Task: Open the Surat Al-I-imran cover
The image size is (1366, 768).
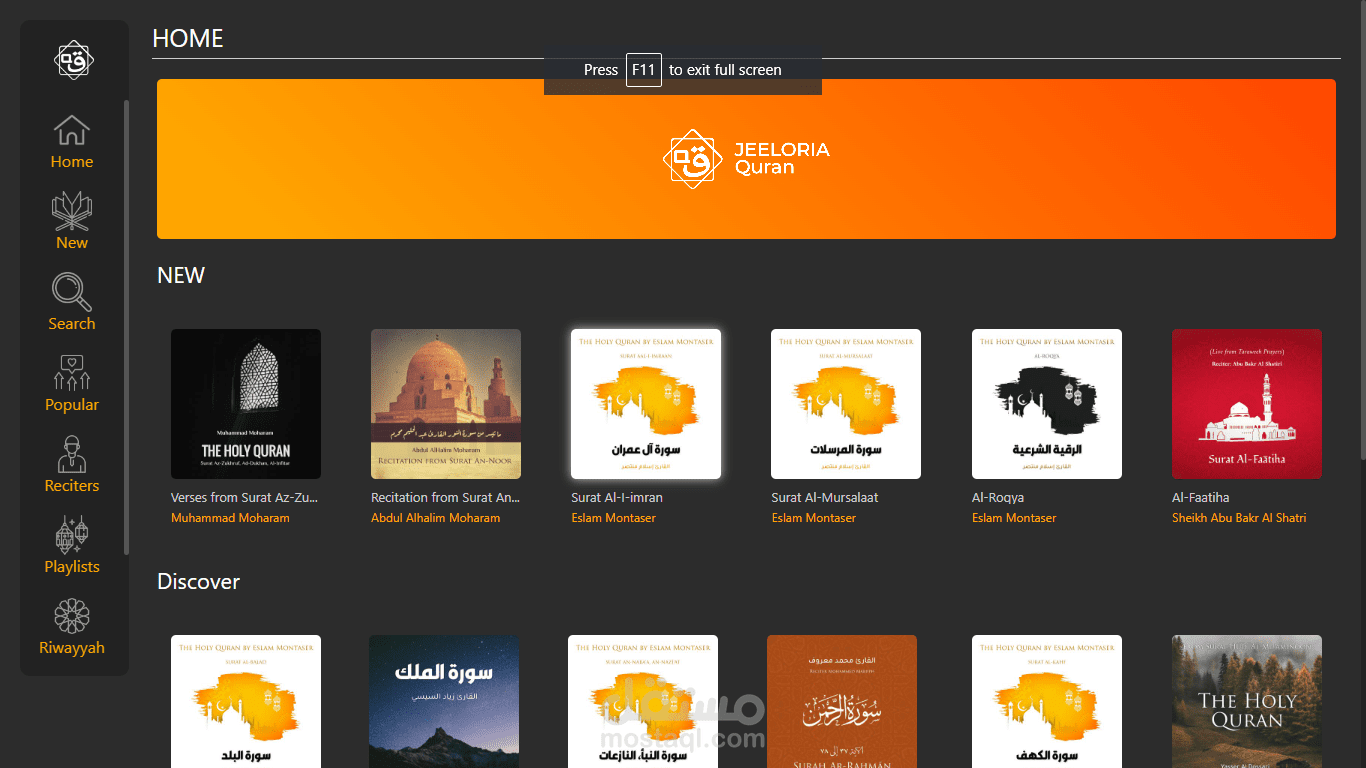Action: pos(646,404)
